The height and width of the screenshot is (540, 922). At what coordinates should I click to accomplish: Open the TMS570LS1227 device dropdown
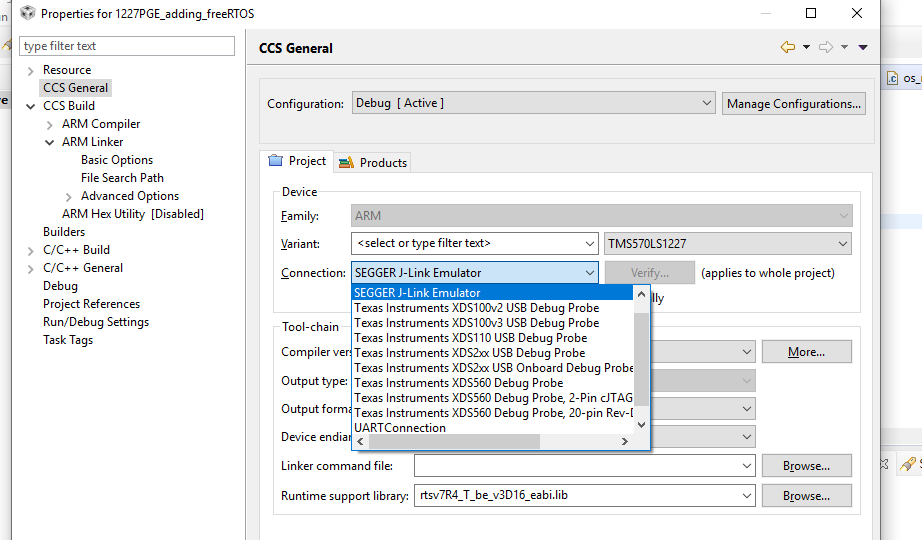click(x=728, y=244)
